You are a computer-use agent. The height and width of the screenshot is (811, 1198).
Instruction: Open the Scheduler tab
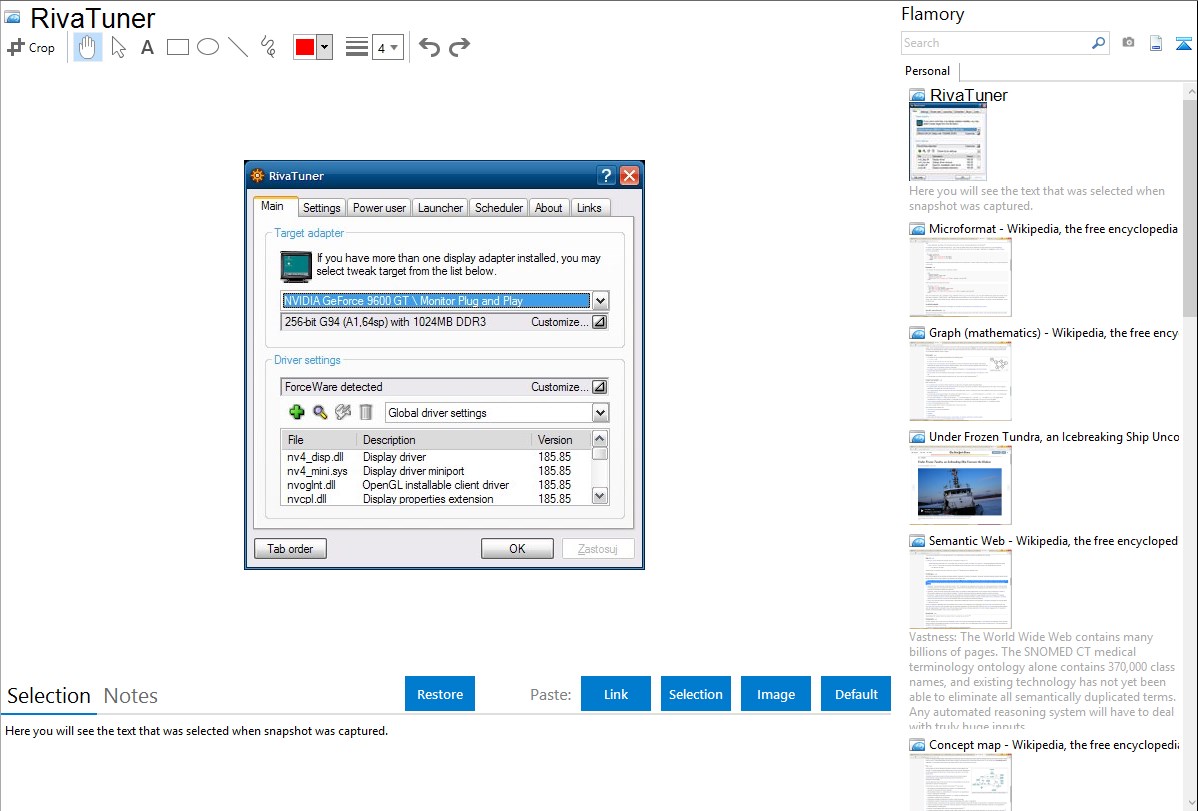pos(499,208)
